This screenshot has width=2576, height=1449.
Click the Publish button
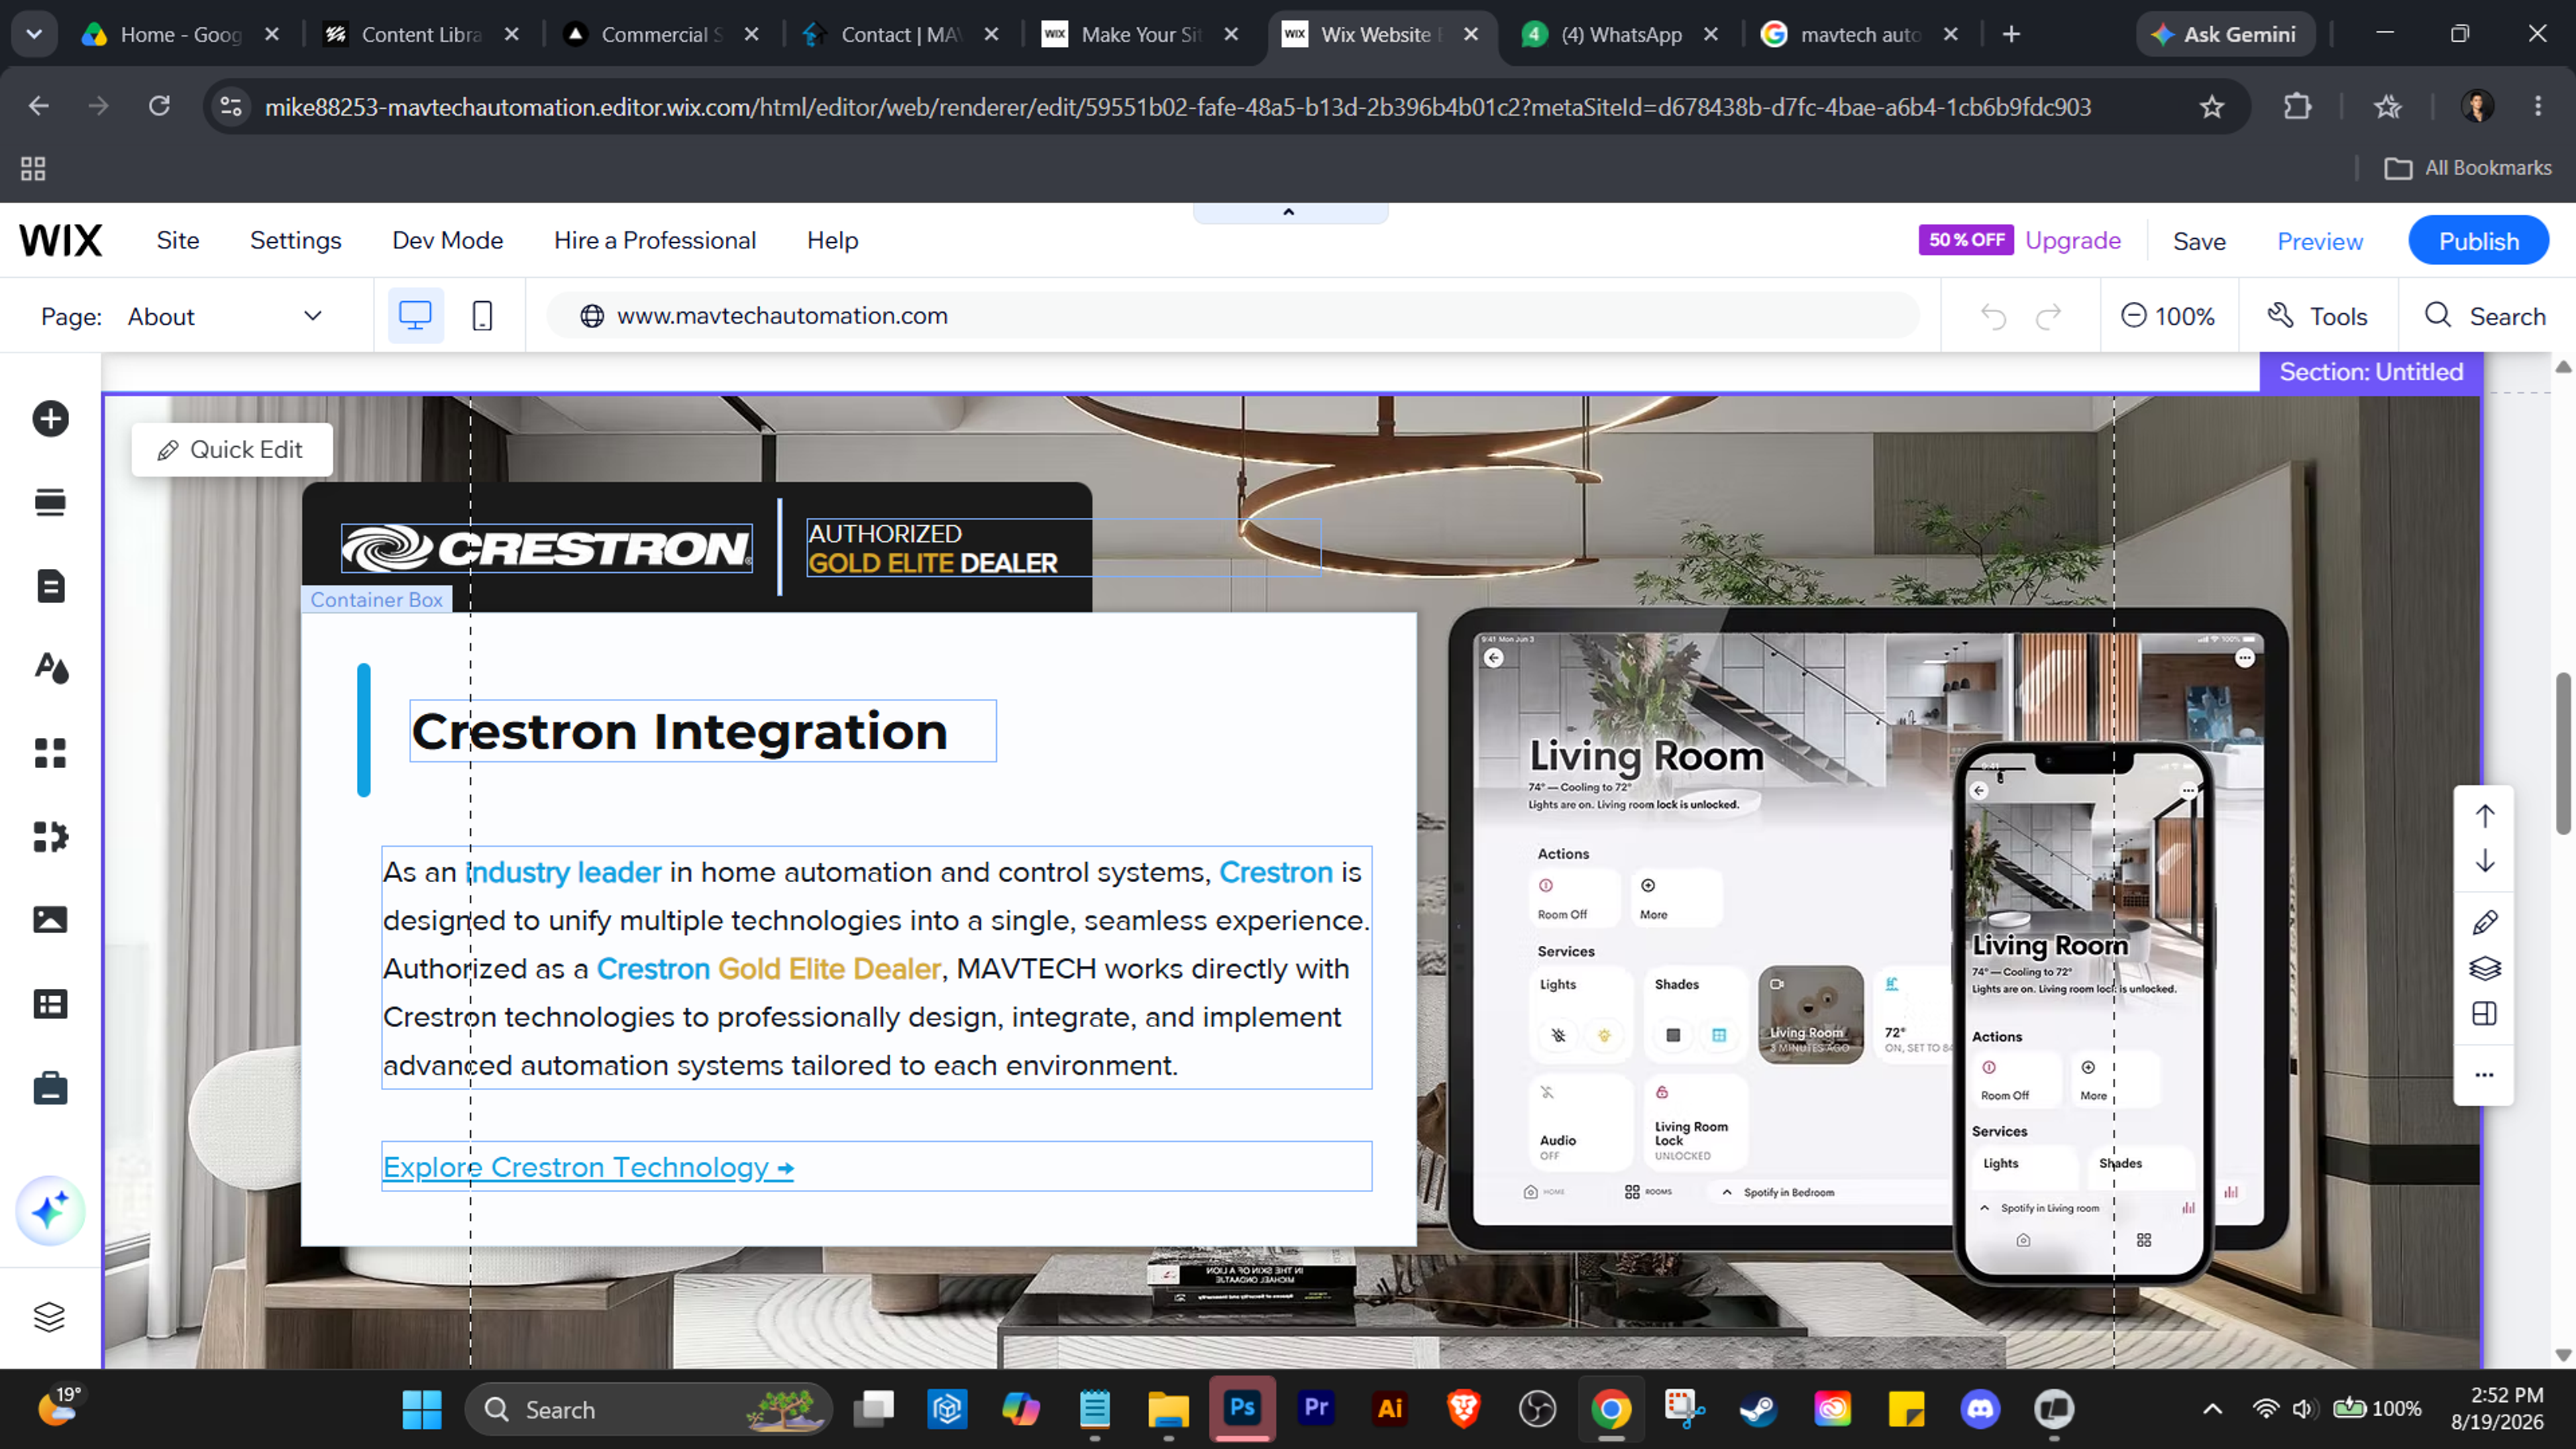2478,241
